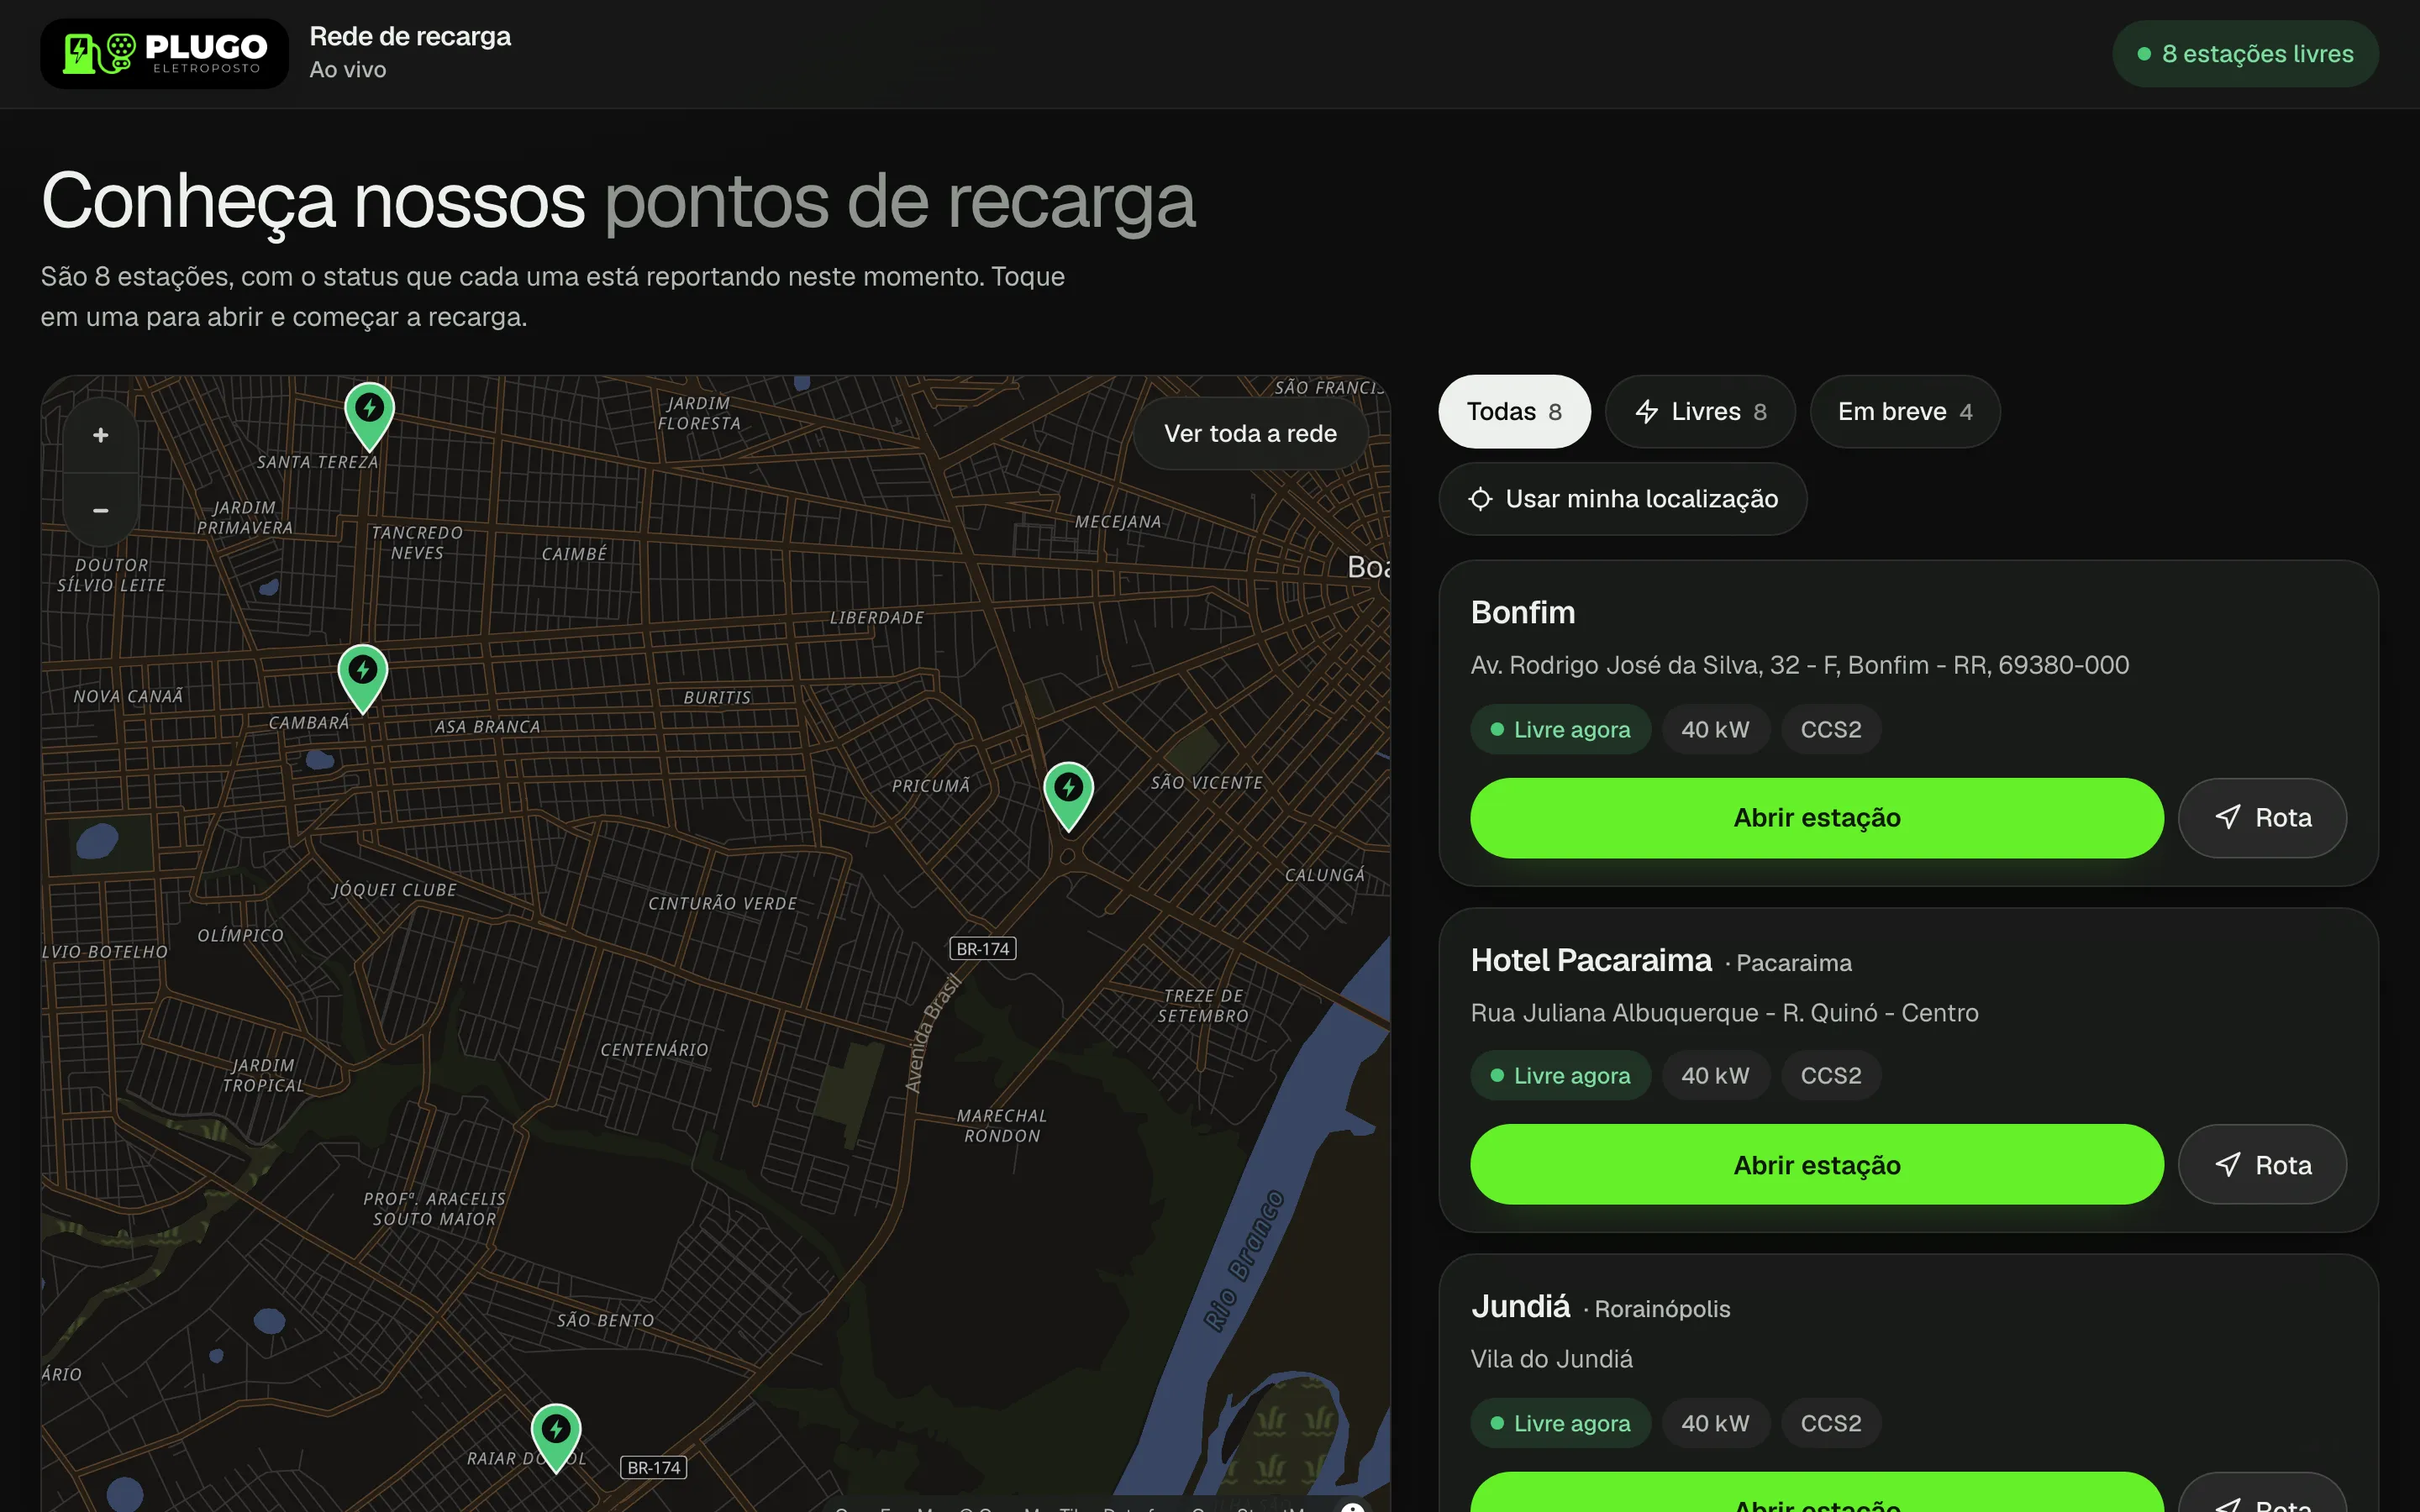Click the Av. Rodrigo José da Silva address
This screenshot has width=2420, height=1512.
(x=1799, y=665)
